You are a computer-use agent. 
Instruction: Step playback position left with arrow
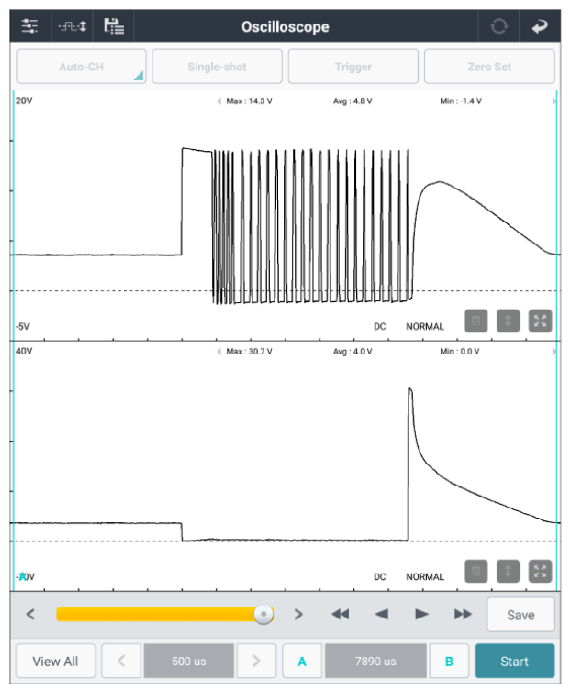coord(30,614)
